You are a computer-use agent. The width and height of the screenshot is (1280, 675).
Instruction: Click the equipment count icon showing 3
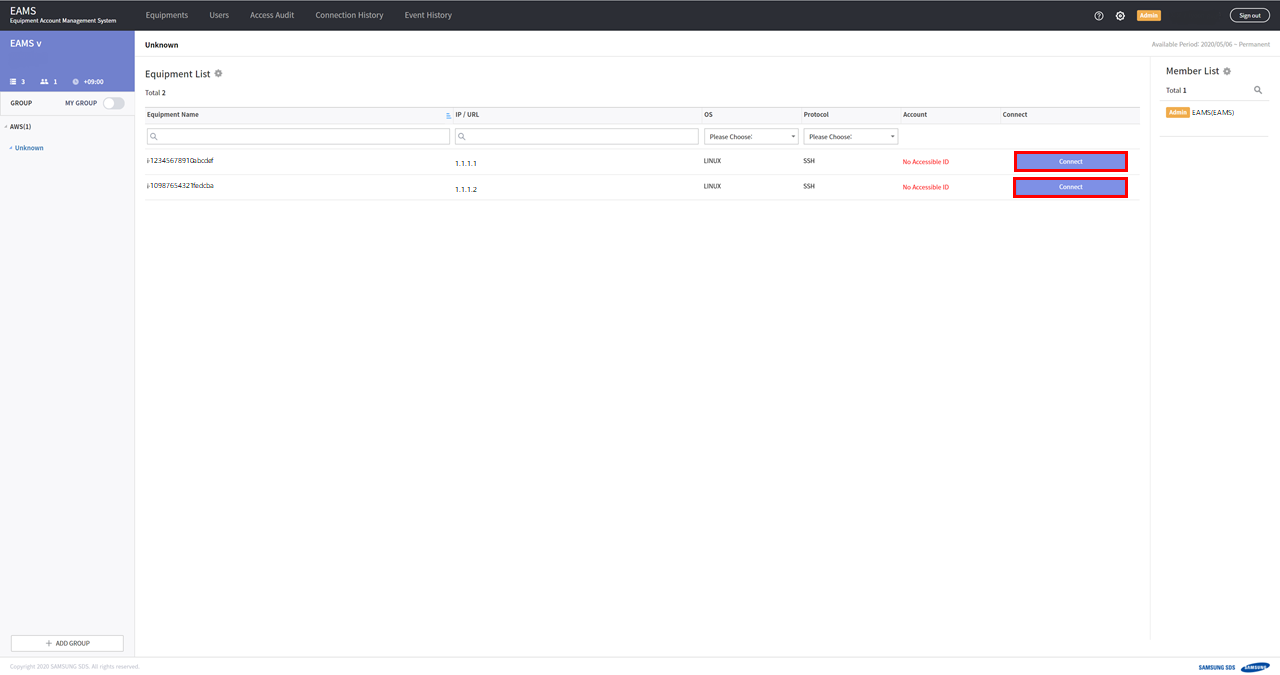(14, 82)
